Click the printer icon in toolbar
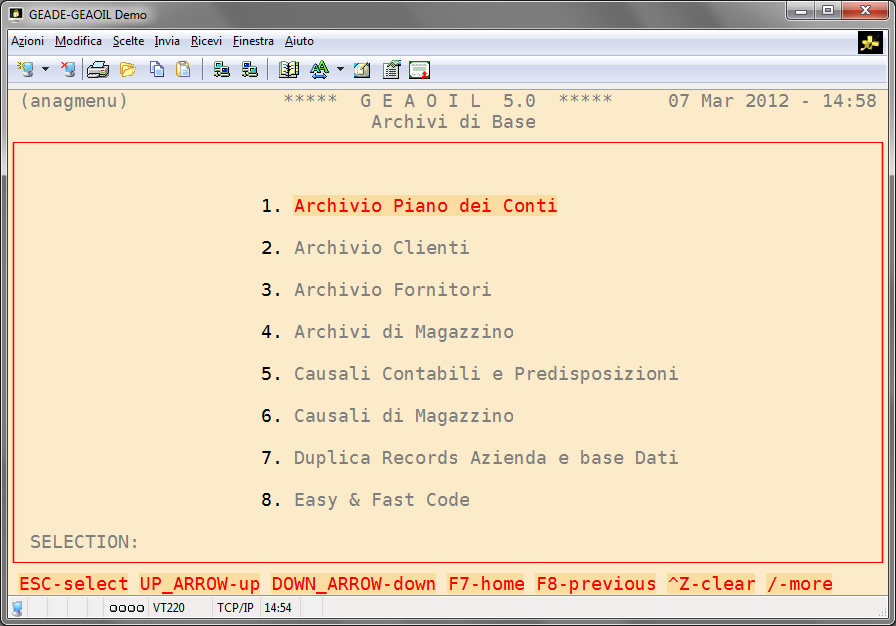 coord(97,69)
